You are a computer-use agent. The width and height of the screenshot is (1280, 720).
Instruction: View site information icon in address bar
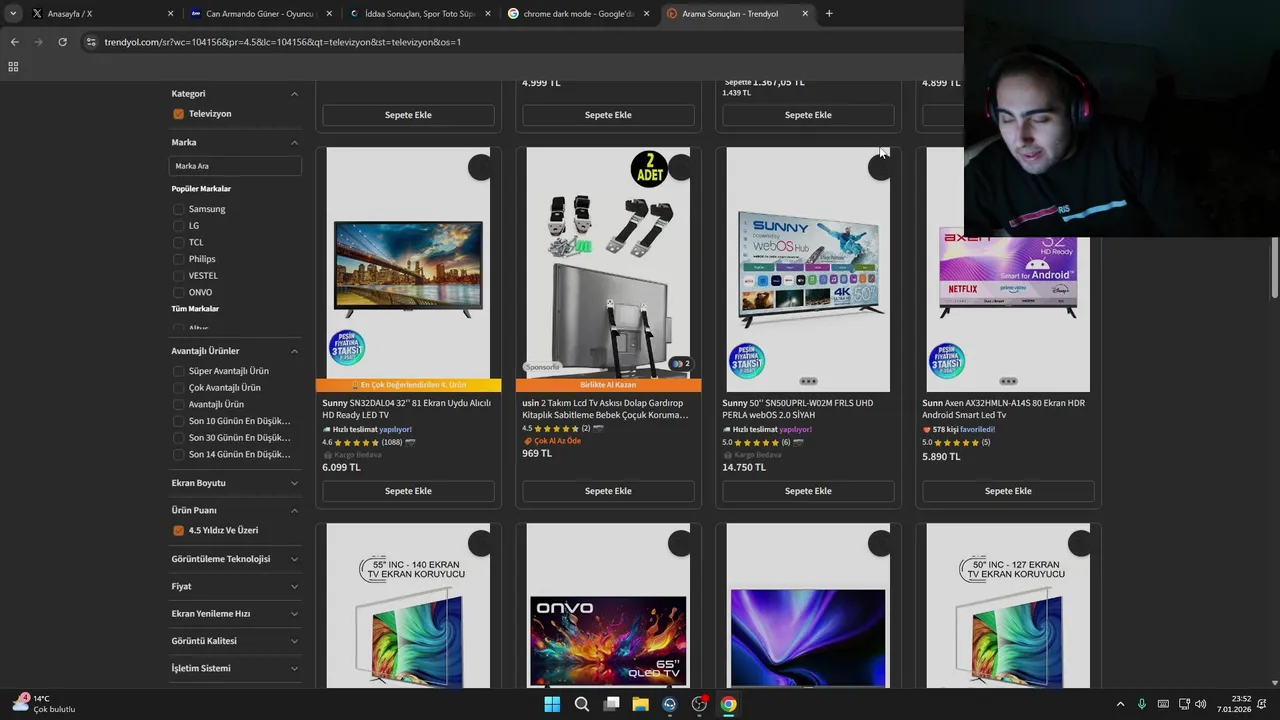[x=91, y=42]
